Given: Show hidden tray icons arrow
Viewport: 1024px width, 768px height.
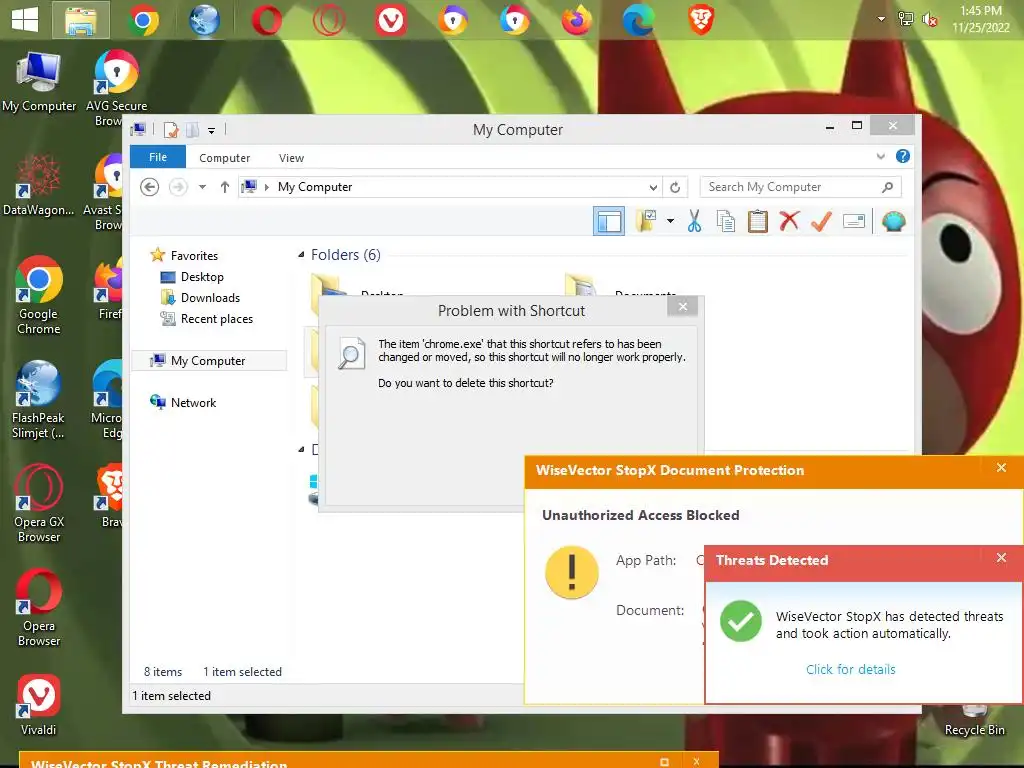Looking at the screenshot, I should (881, 19).
